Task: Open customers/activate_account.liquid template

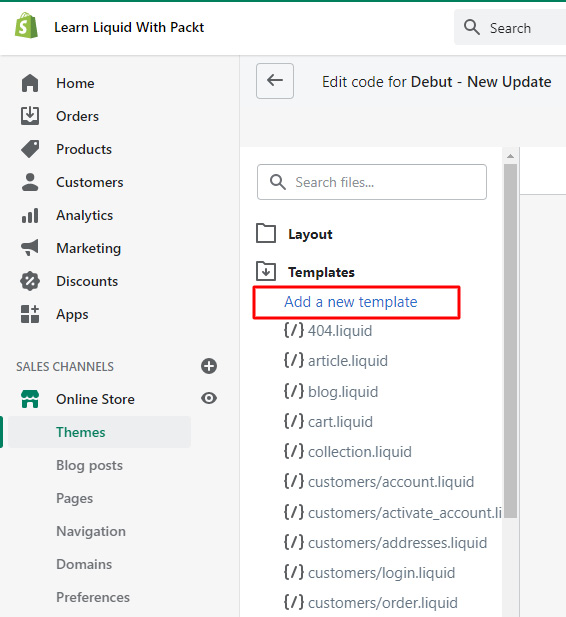Action: [x=405, y=513]
